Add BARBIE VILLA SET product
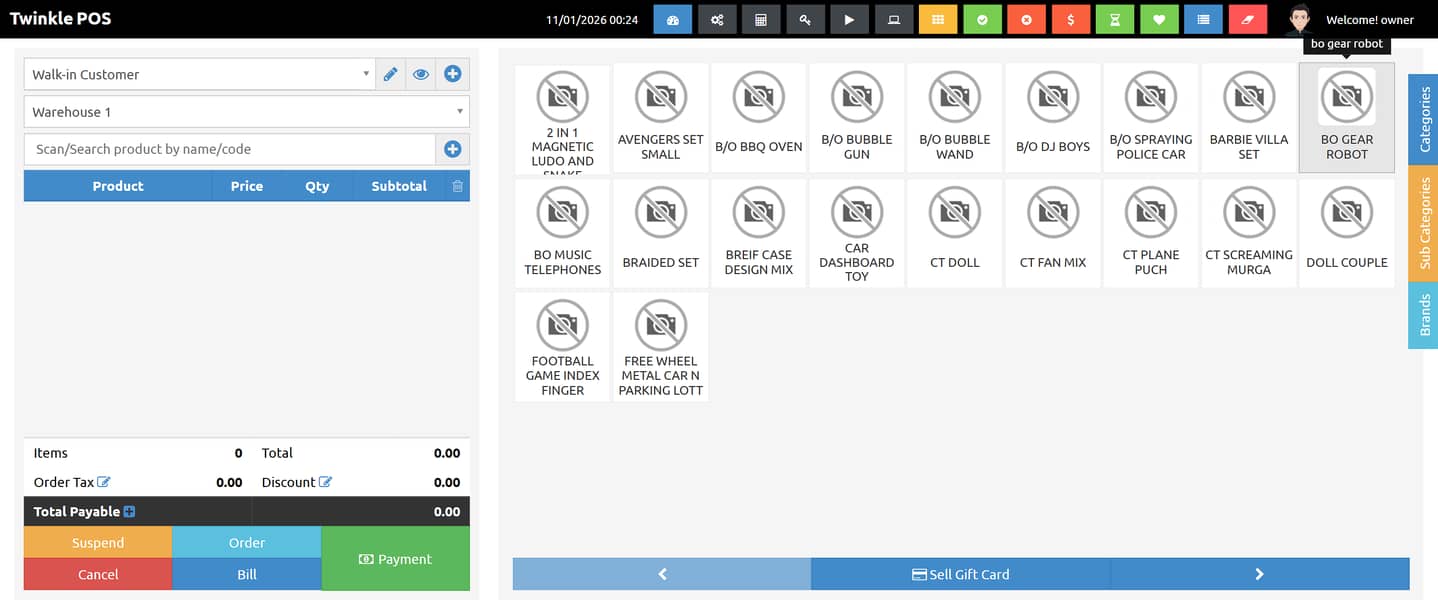Image resolution: width=1438 pixels, height=600 pixels. 1249,118
